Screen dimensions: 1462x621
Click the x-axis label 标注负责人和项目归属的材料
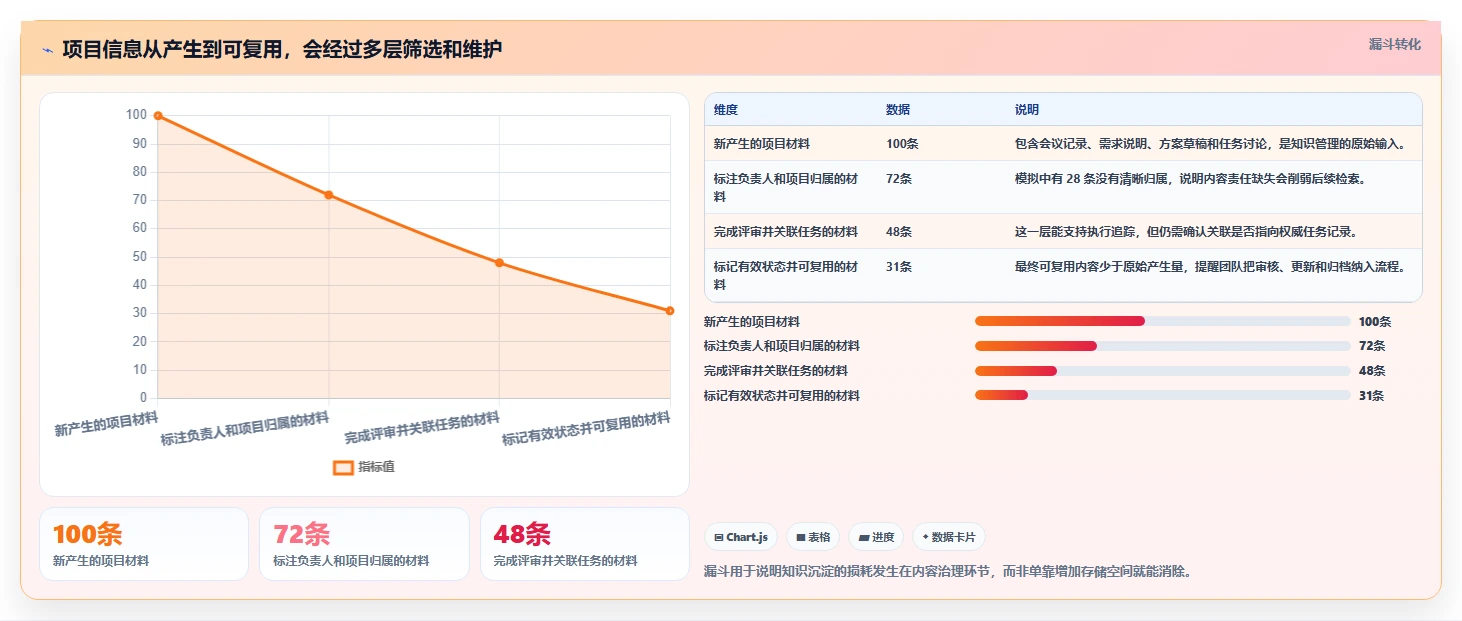pyautogui.click(x=245, y=429)
